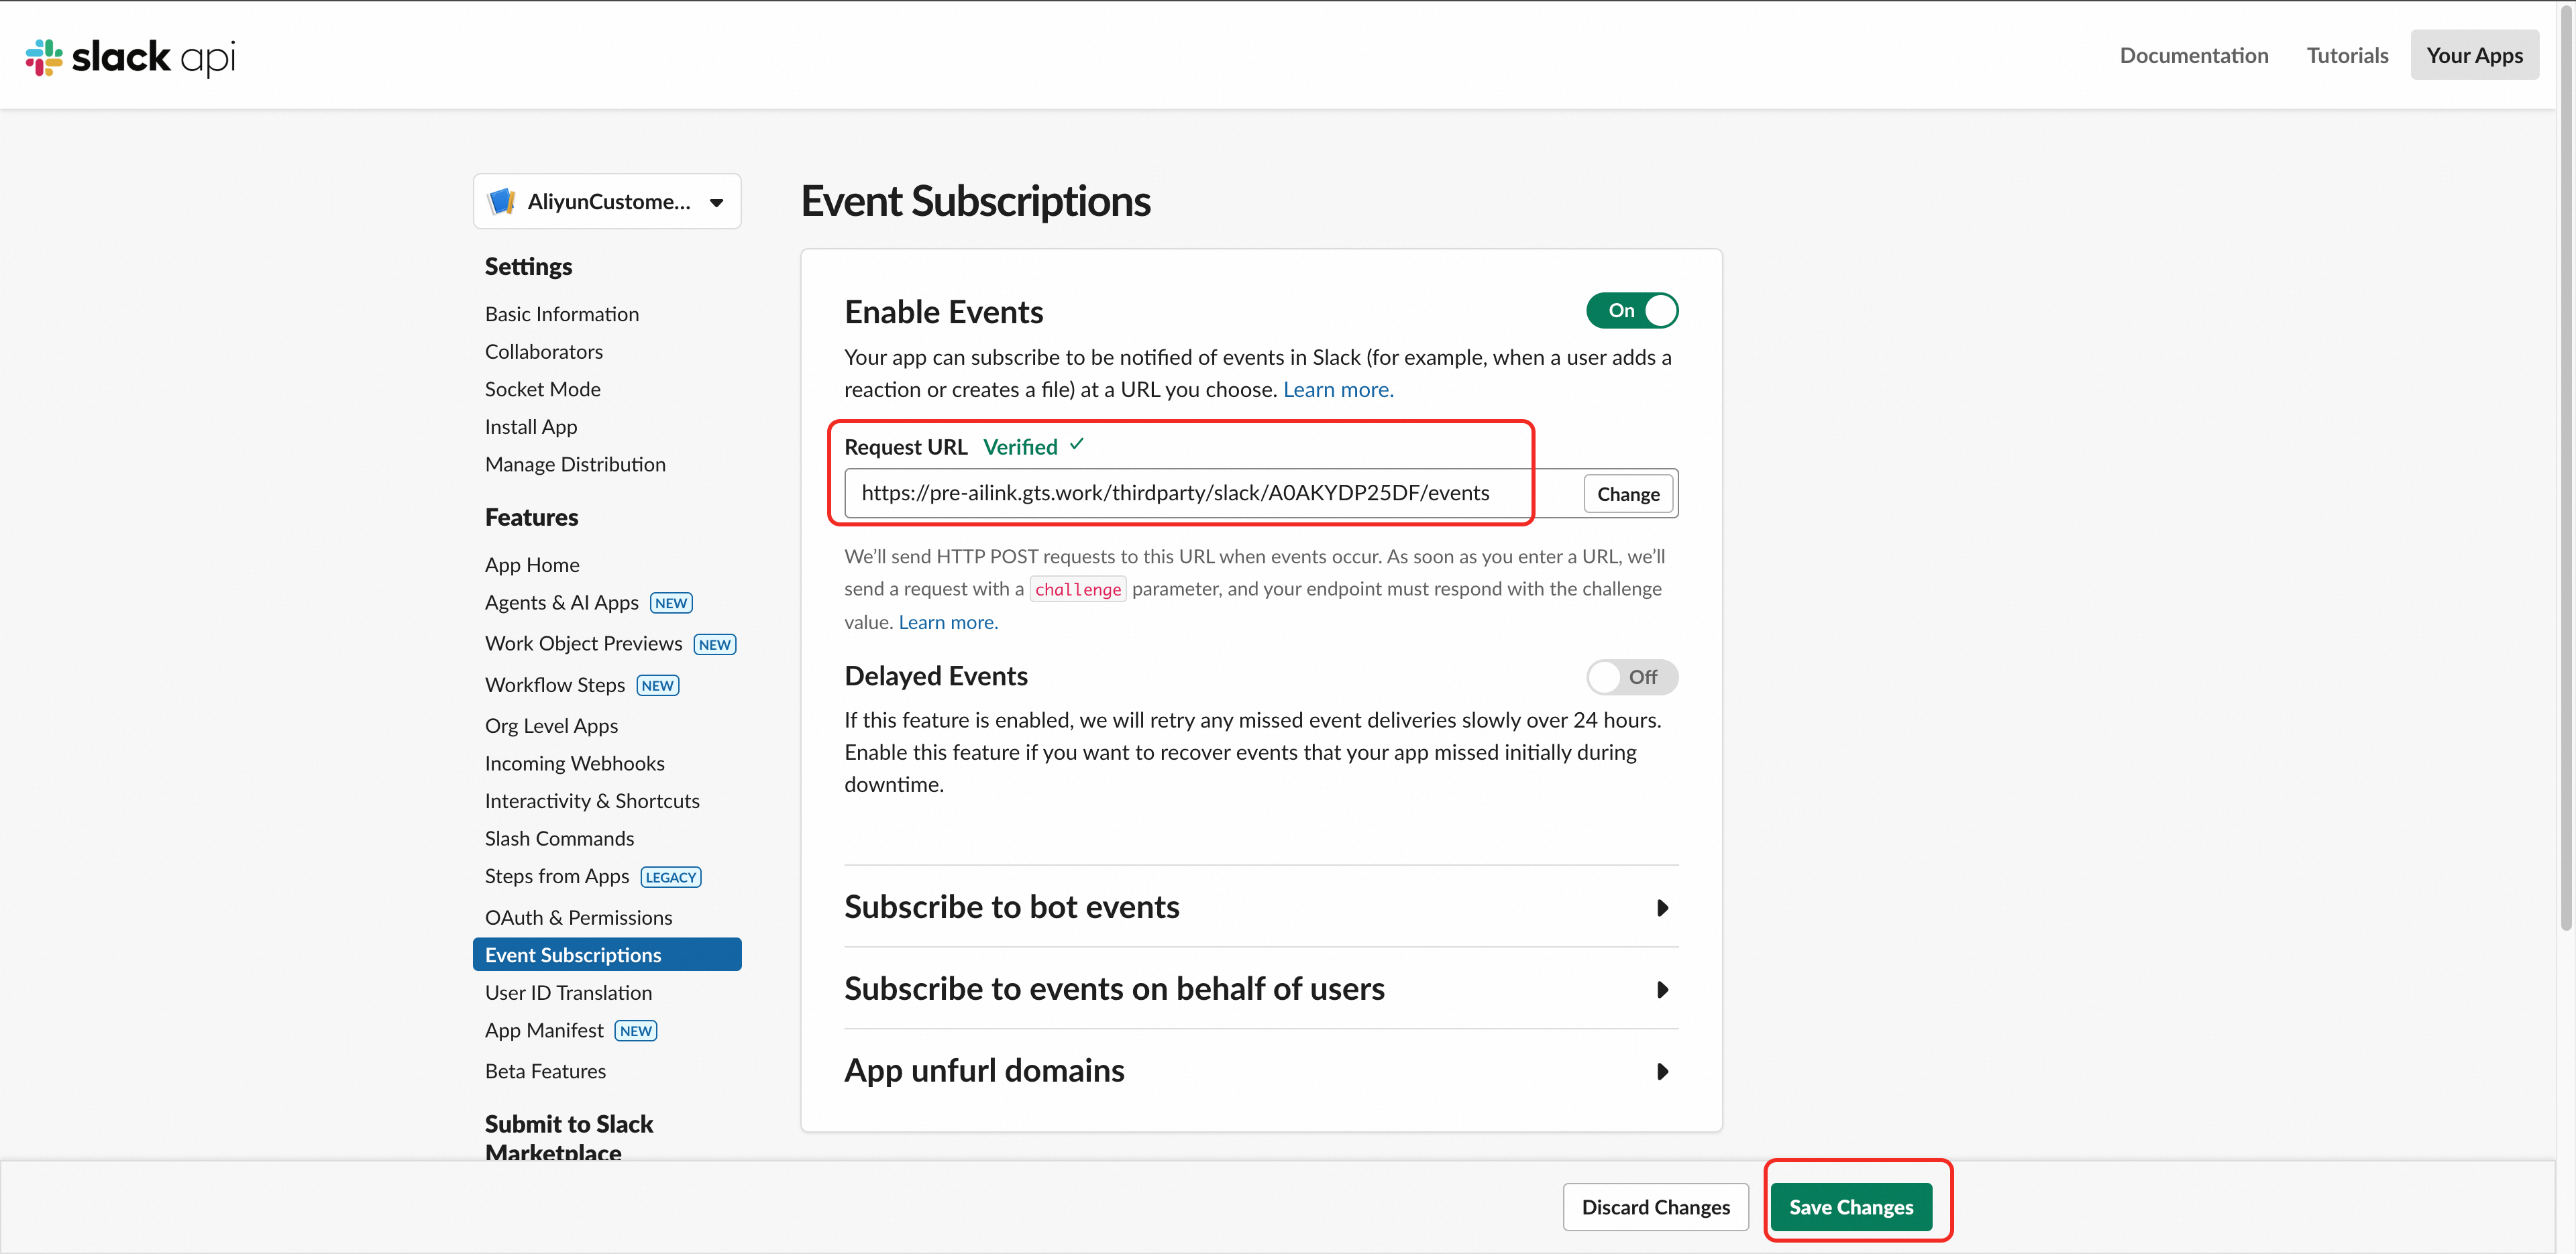This screenshot has height=1254, width=2576.
Task: Navigate to App Home
Action: pos(532,565)
